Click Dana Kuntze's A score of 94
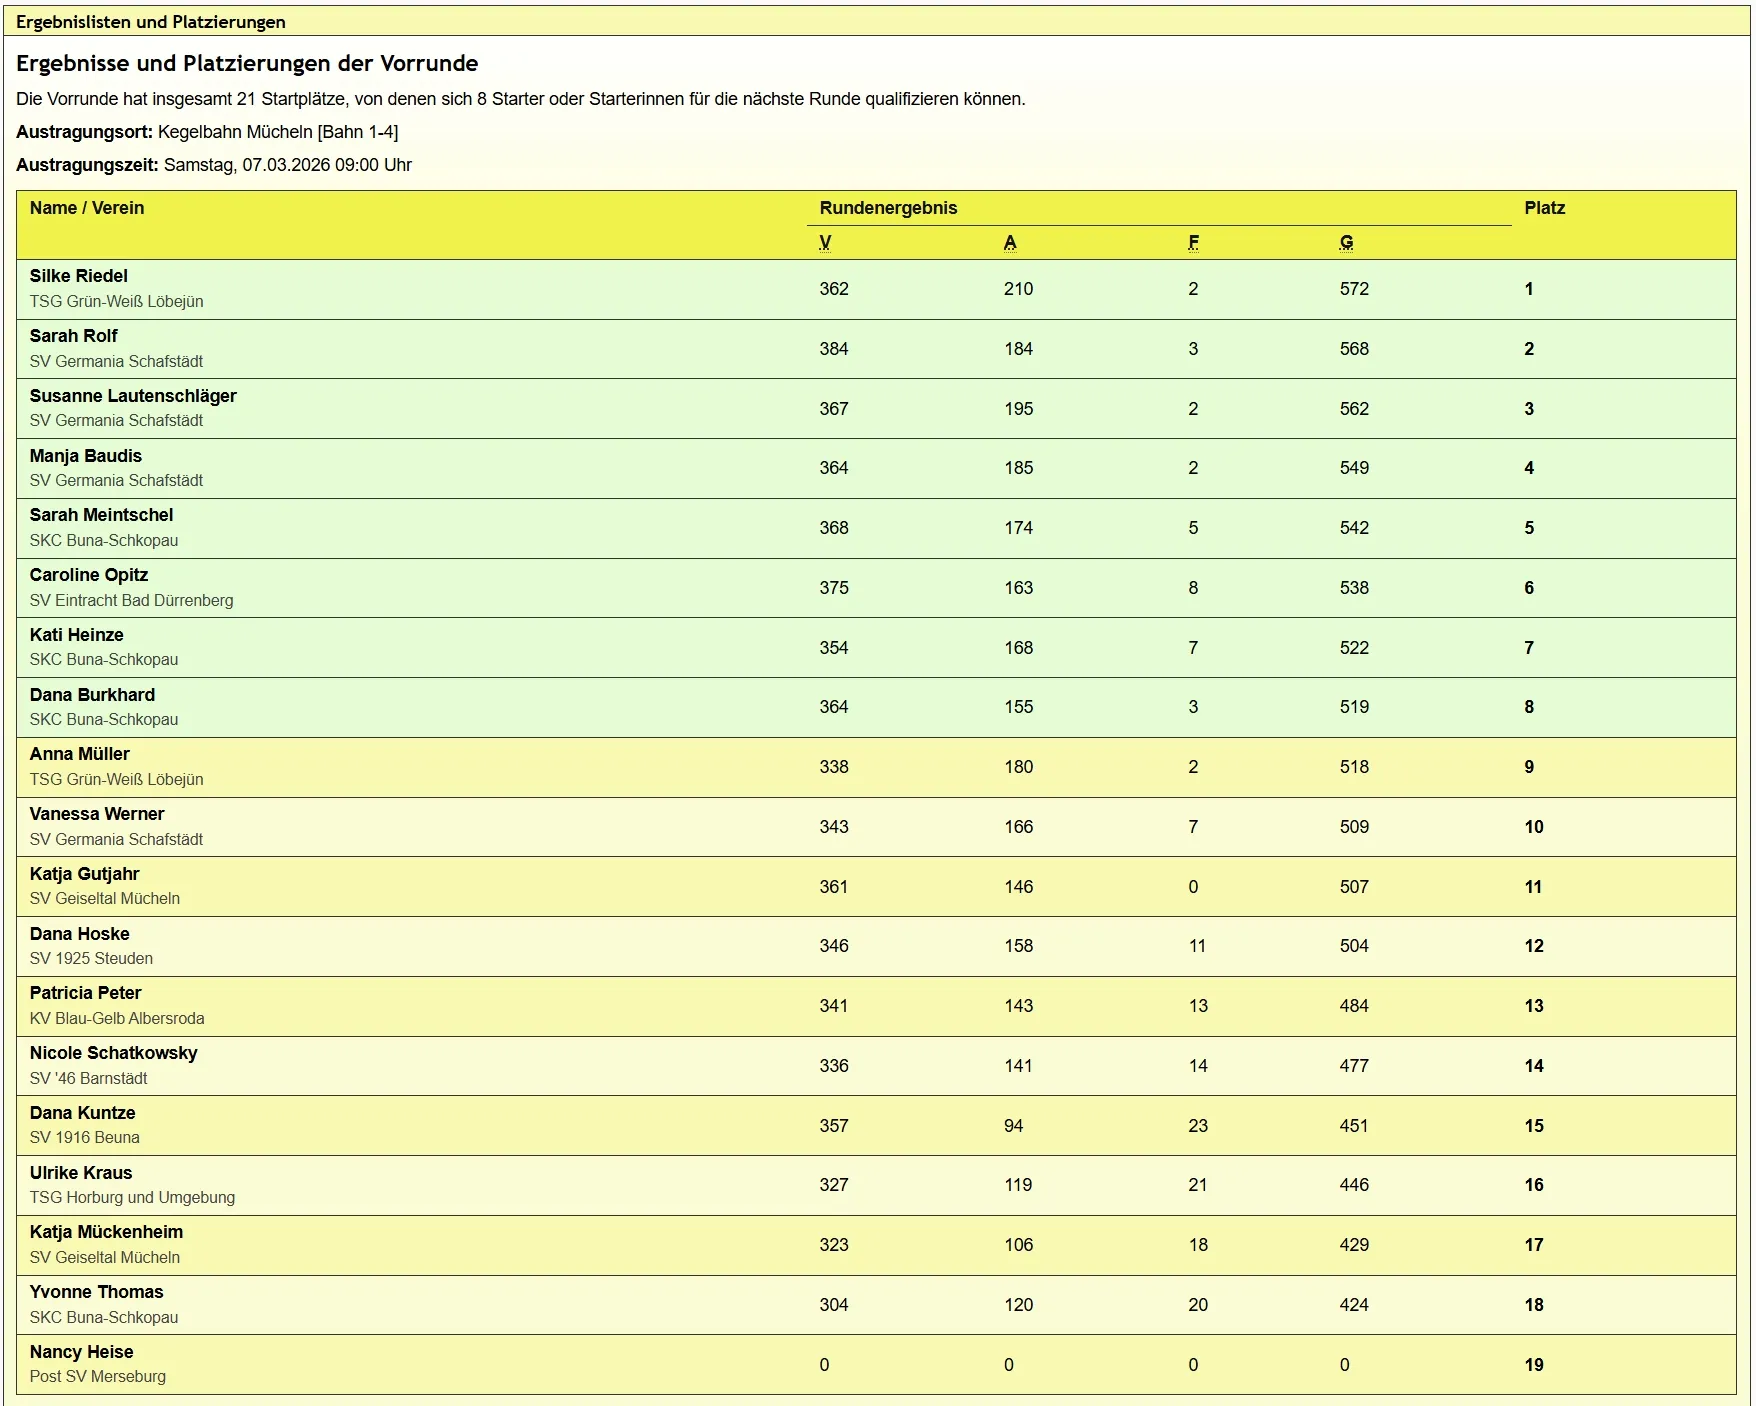The image size is (1756, 1406). coord(1013,1126)
